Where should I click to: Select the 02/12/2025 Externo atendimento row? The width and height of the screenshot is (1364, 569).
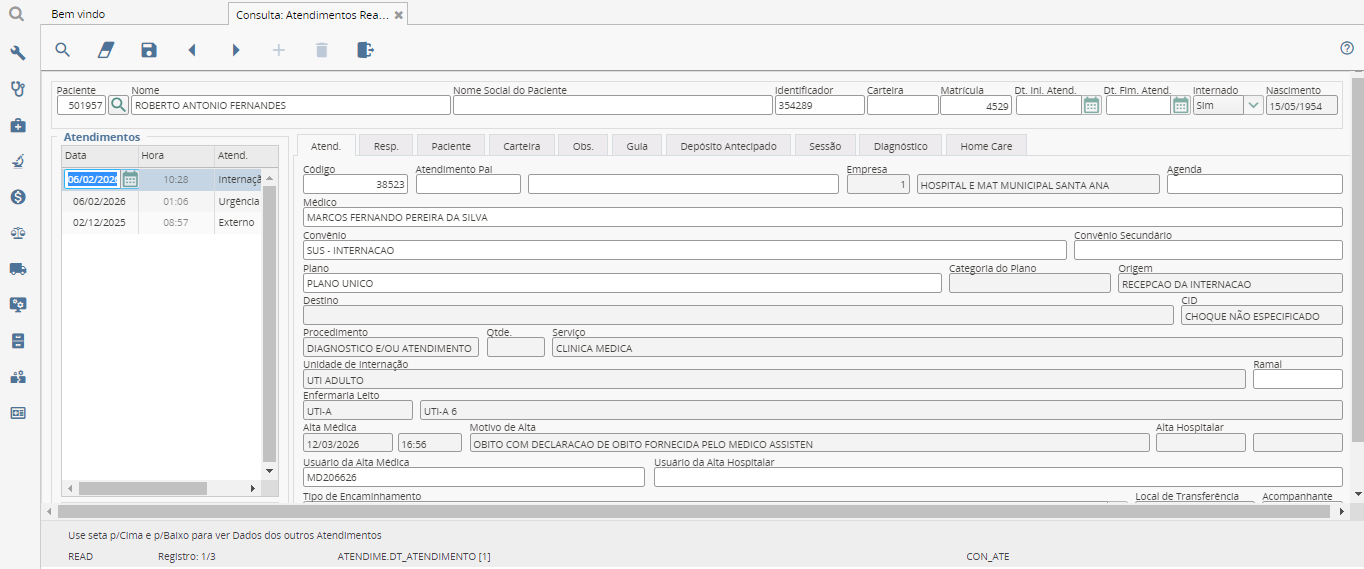click(160, 223)
